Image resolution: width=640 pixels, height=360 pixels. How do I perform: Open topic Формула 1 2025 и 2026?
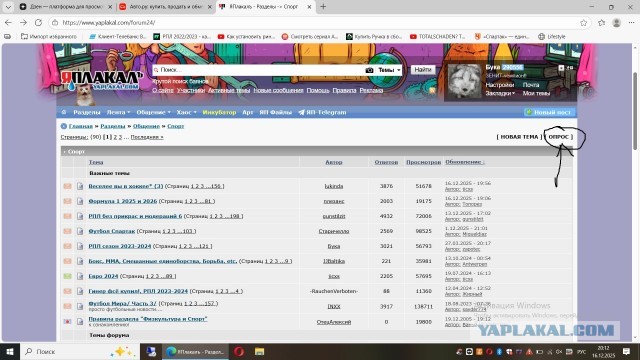pyautogui.click(x=122, y=201)
